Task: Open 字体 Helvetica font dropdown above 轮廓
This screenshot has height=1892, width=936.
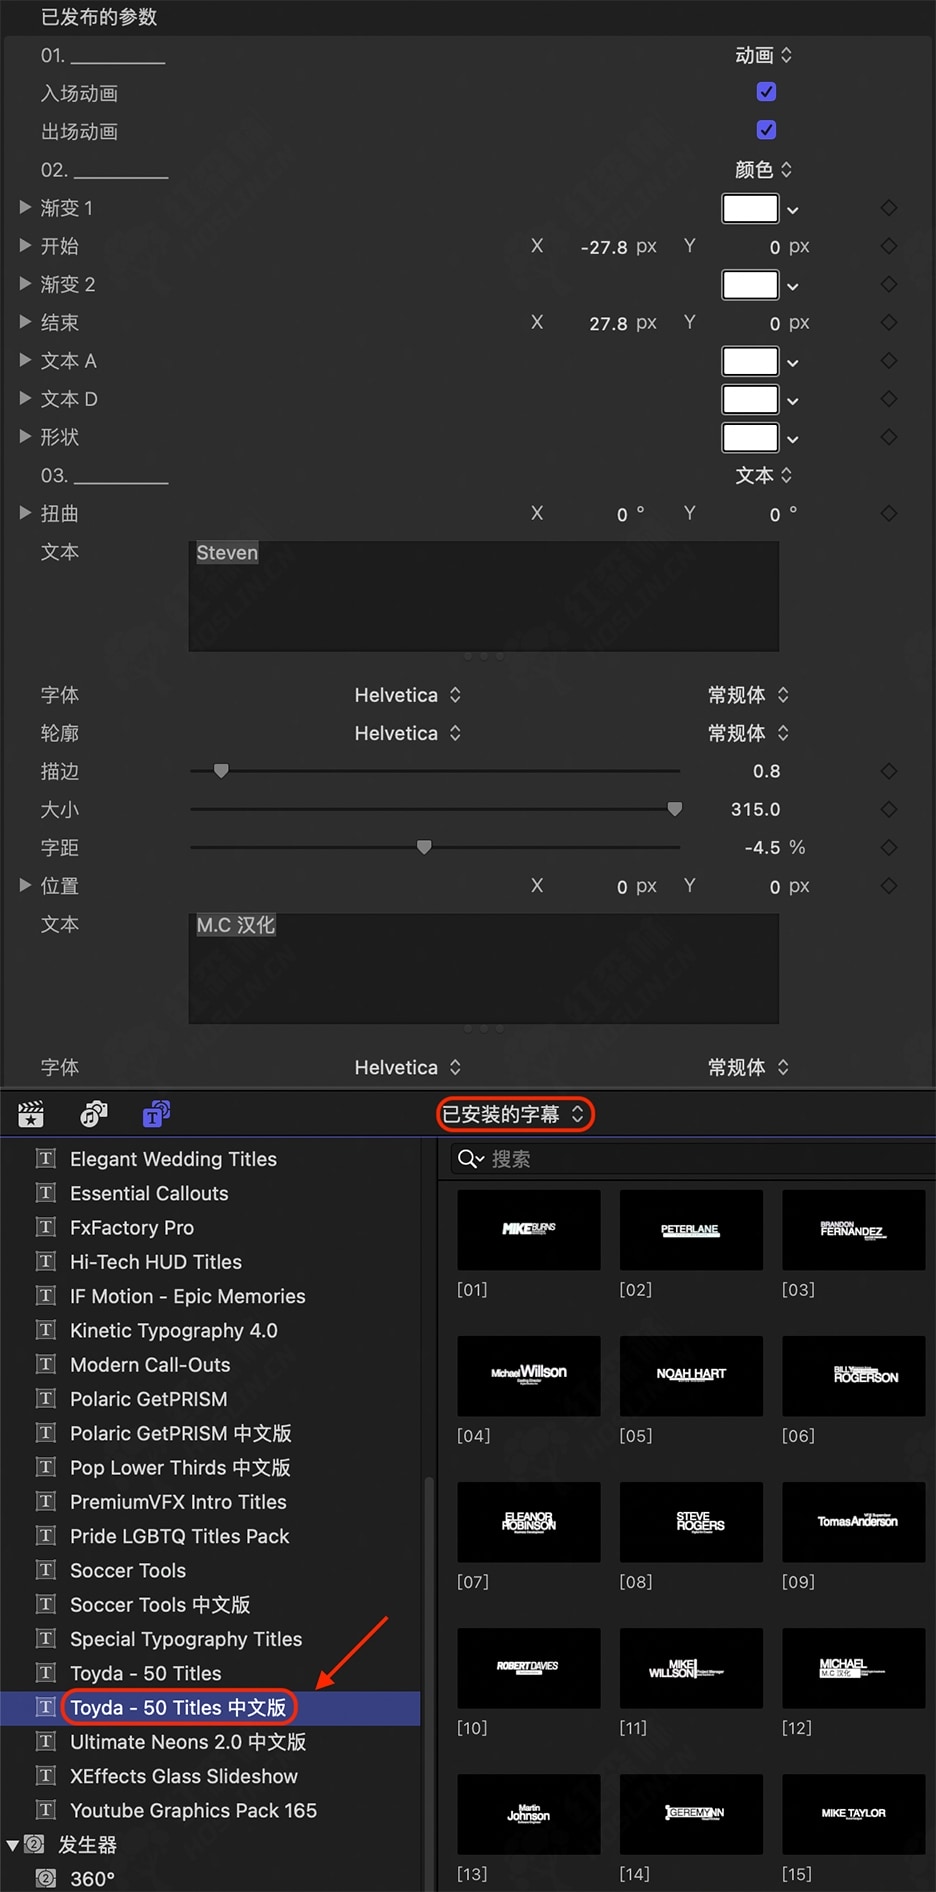Action: 408,695
